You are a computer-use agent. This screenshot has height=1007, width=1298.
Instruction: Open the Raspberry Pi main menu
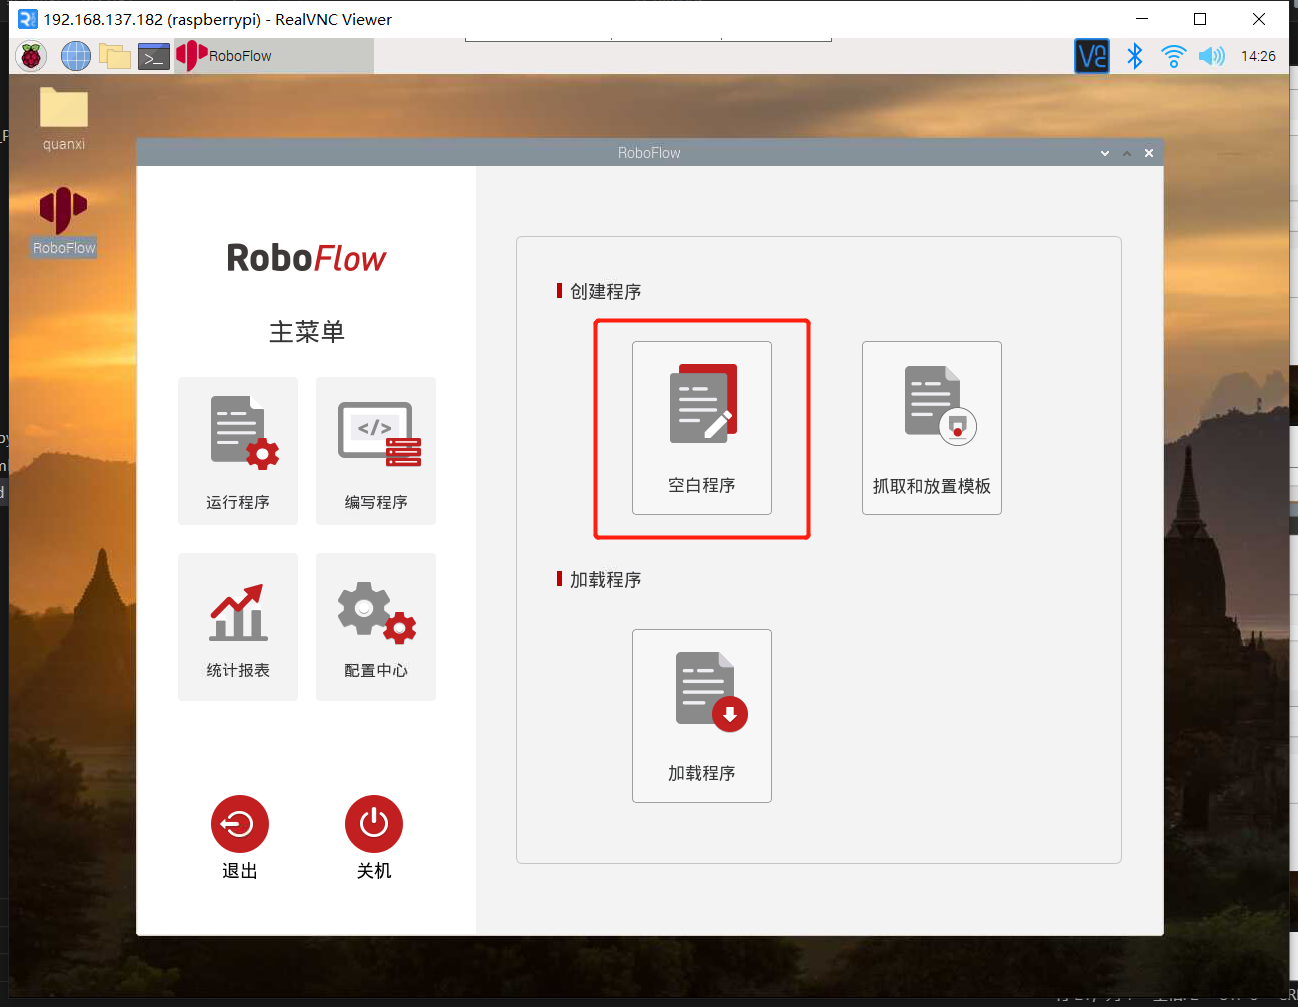point(32,56)
